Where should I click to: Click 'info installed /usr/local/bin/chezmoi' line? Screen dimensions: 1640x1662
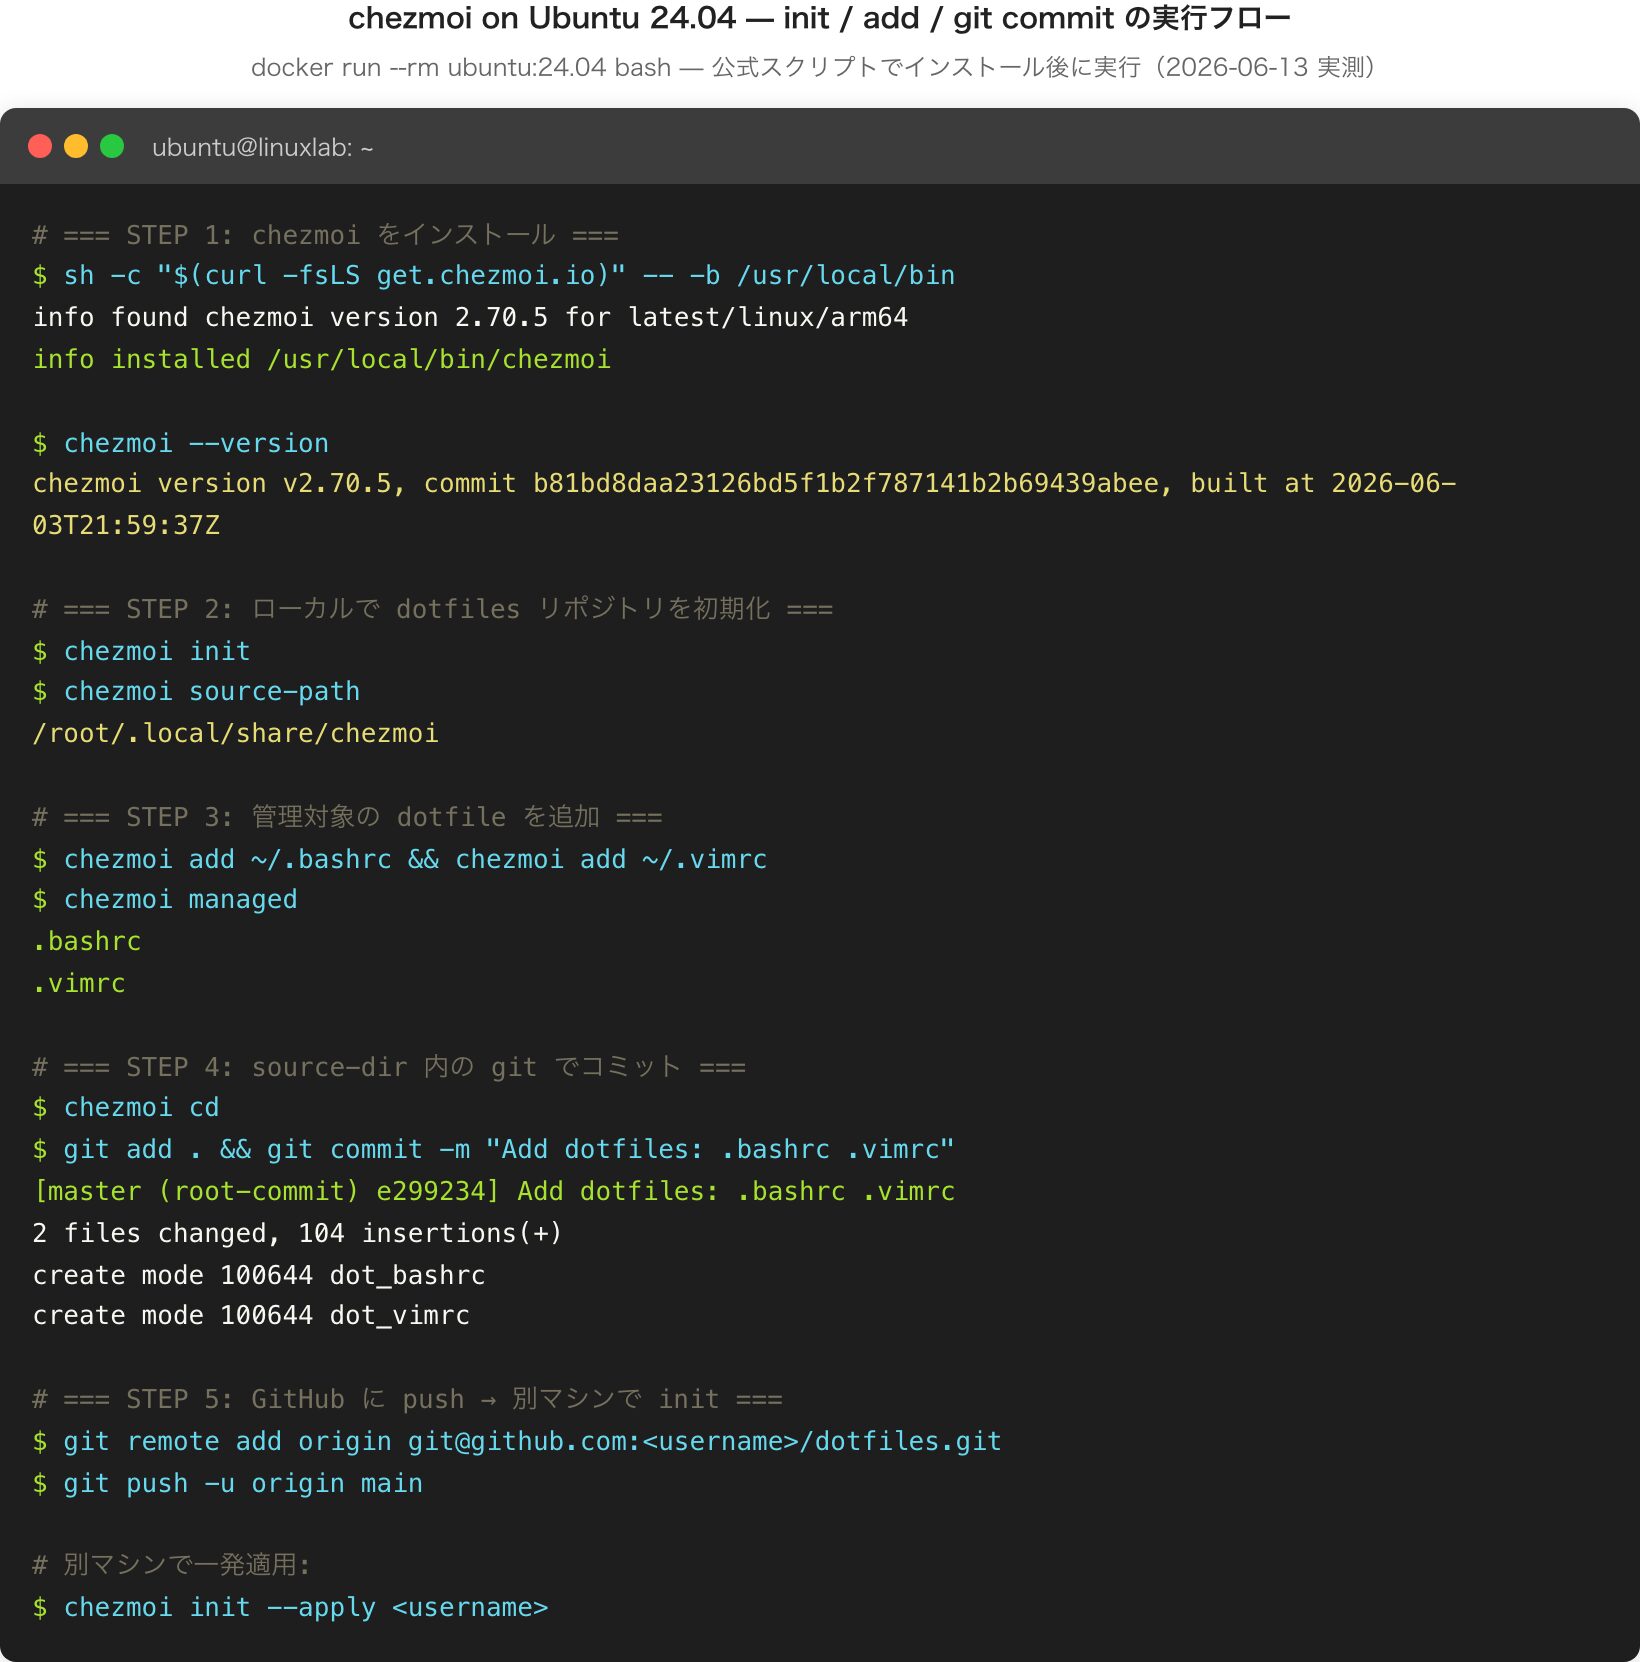322,360
